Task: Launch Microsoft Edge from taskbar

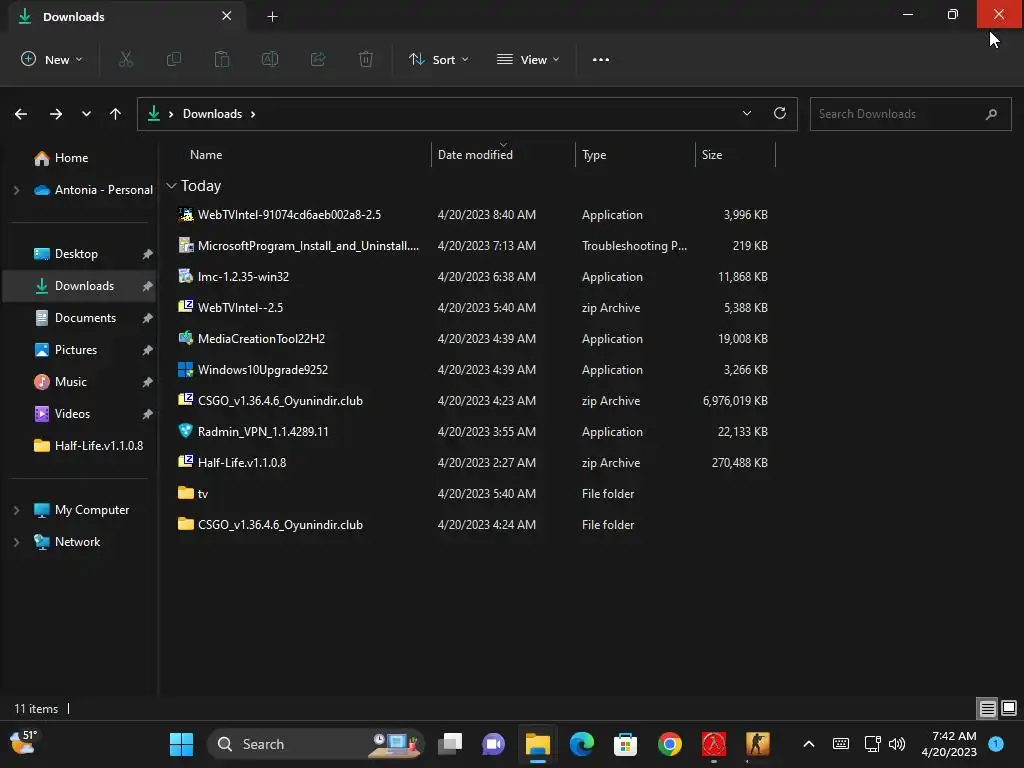Action: (581, 744)
